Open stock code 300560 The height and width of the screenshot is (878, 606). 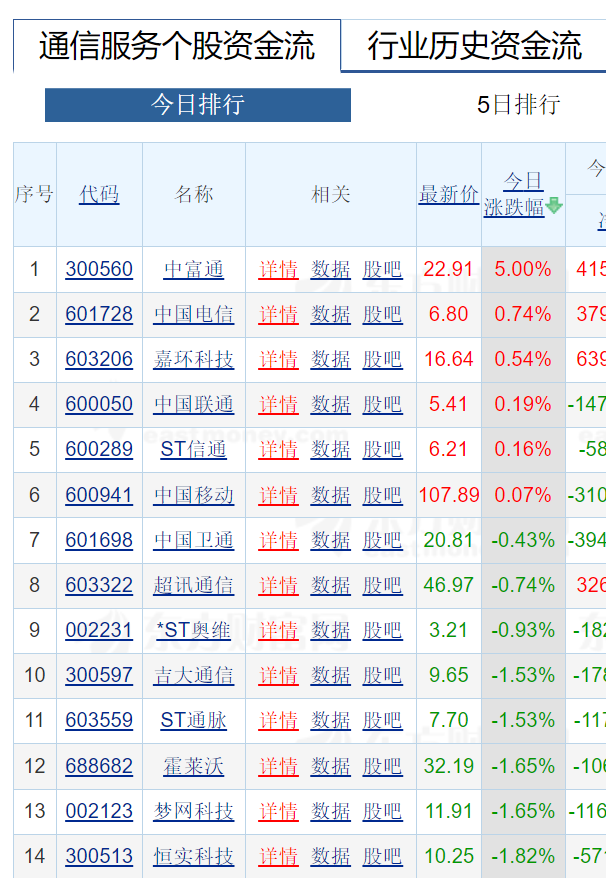point(99,269)
